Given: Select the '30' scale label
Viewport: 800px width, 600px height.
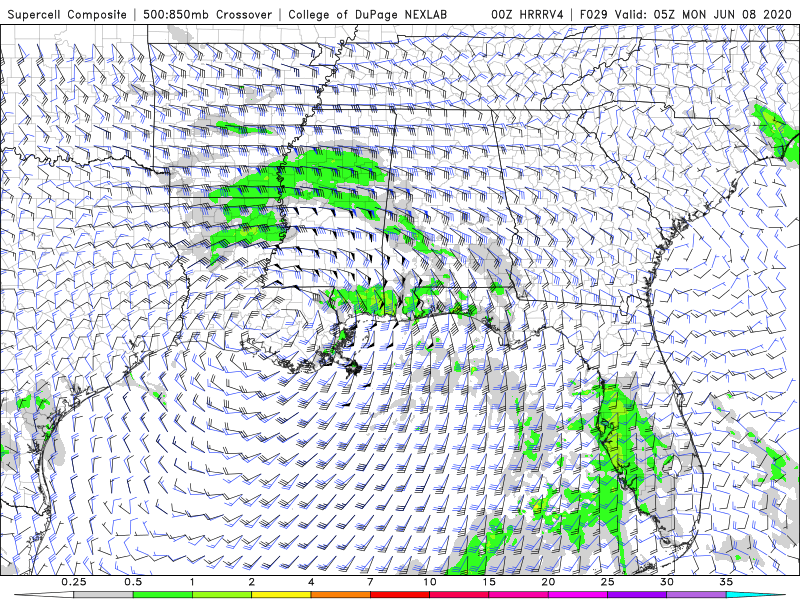Looking at the screenshot, I should 667,582.
